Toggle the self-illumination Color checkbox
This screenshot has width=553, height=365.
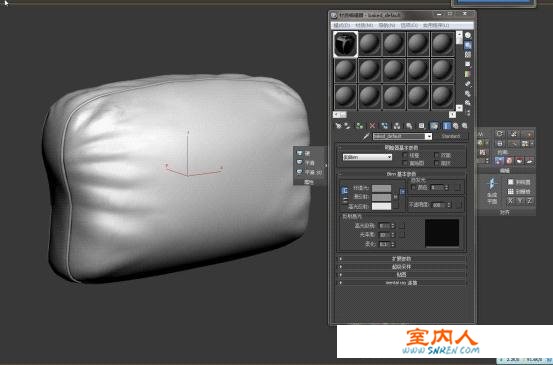pyautogui.click(x=413, y=188)
